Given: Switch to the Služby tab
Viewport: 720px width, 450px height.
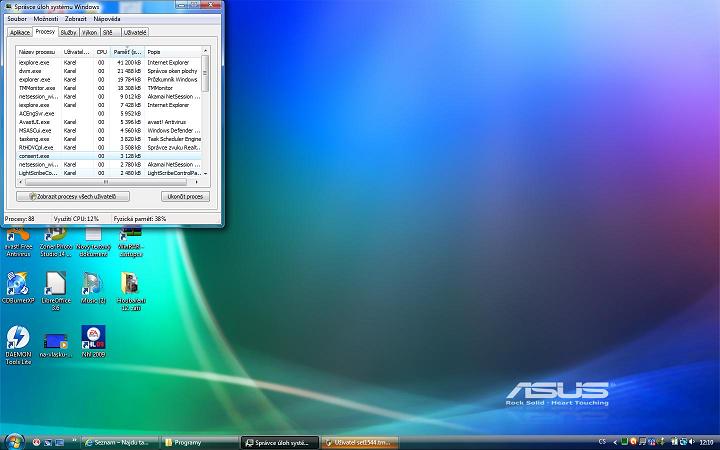Looking at the screenshot, I should [x=68, y=33].
